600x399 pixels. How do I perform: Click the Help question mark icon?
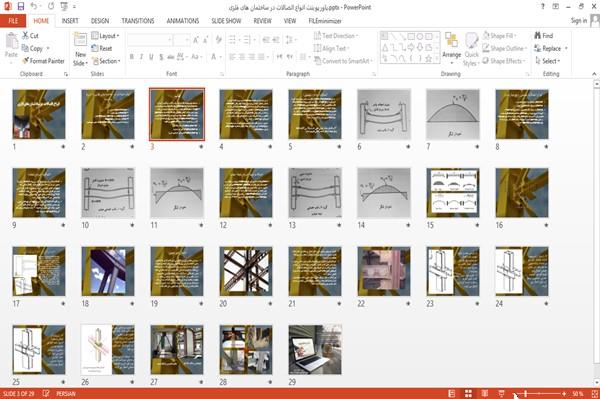[543, 7]
